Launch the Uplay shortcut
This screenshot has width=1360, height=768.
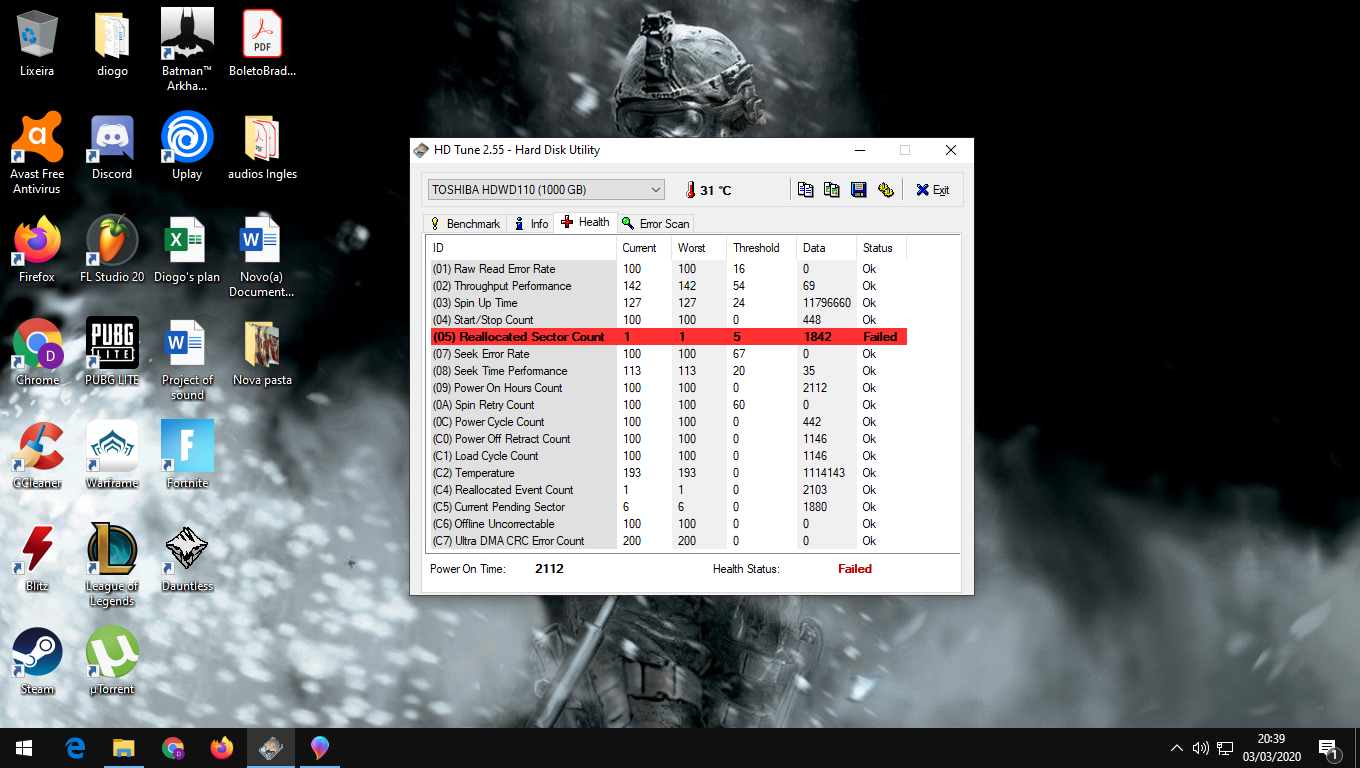click(x=187, y=147)
